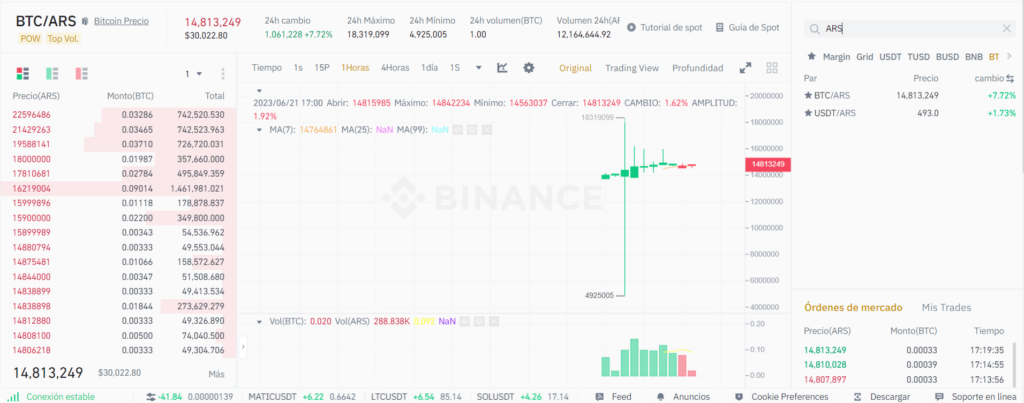This screenshot has width=1024, height=403.
Task: Show only sell orders in order book
Action: click(x=81, y=74)
